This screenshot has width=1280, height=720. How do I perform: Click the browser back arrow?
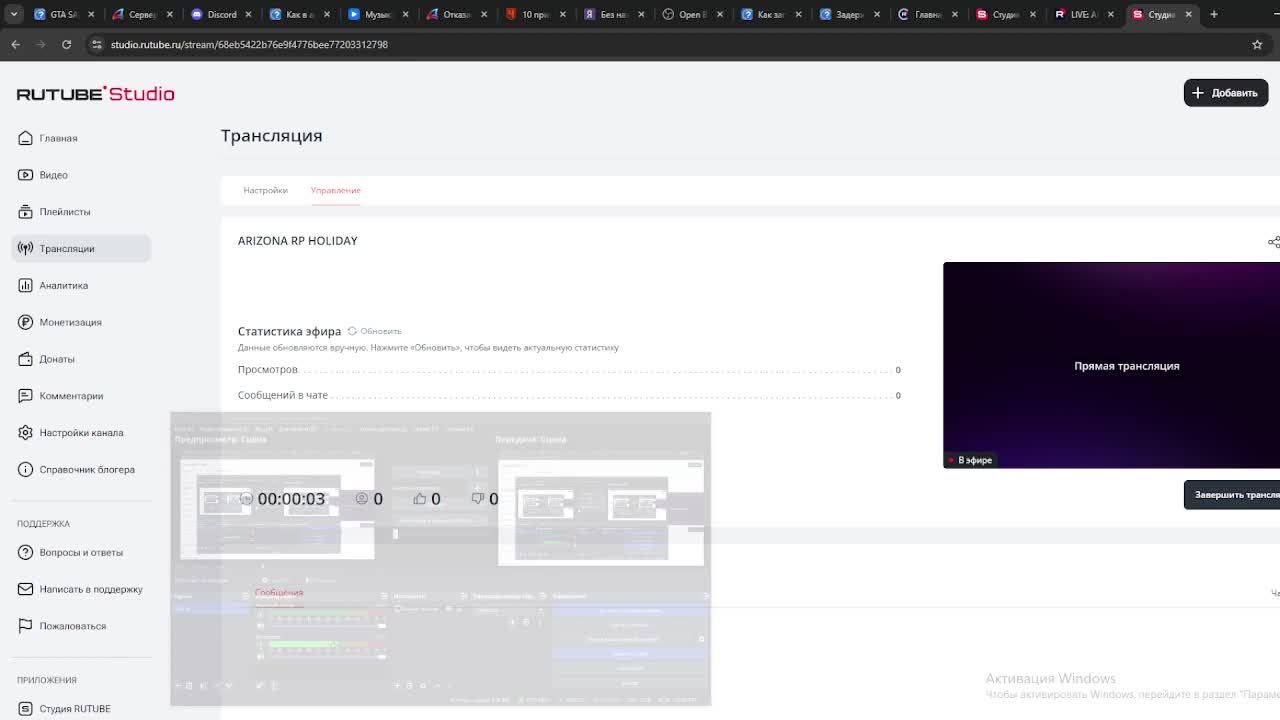(16, 44)
